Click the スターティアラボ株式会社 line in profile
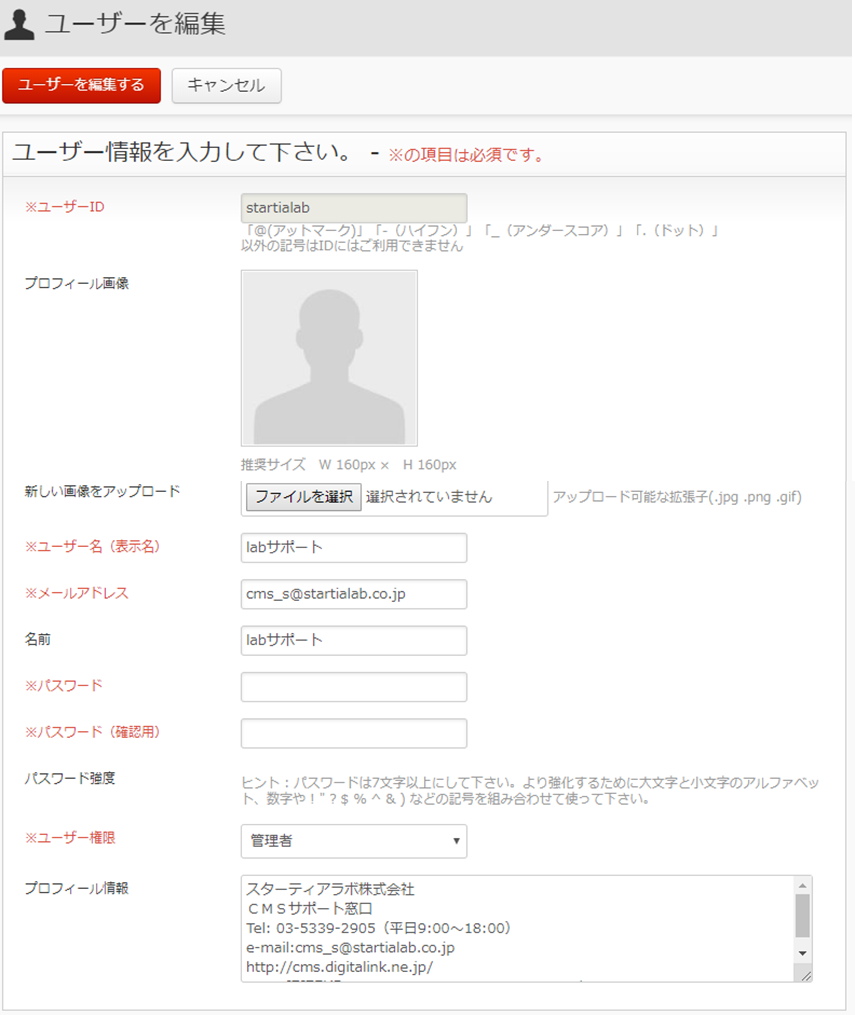This screenshot has height=1015, width=855. tap(330, 889)
